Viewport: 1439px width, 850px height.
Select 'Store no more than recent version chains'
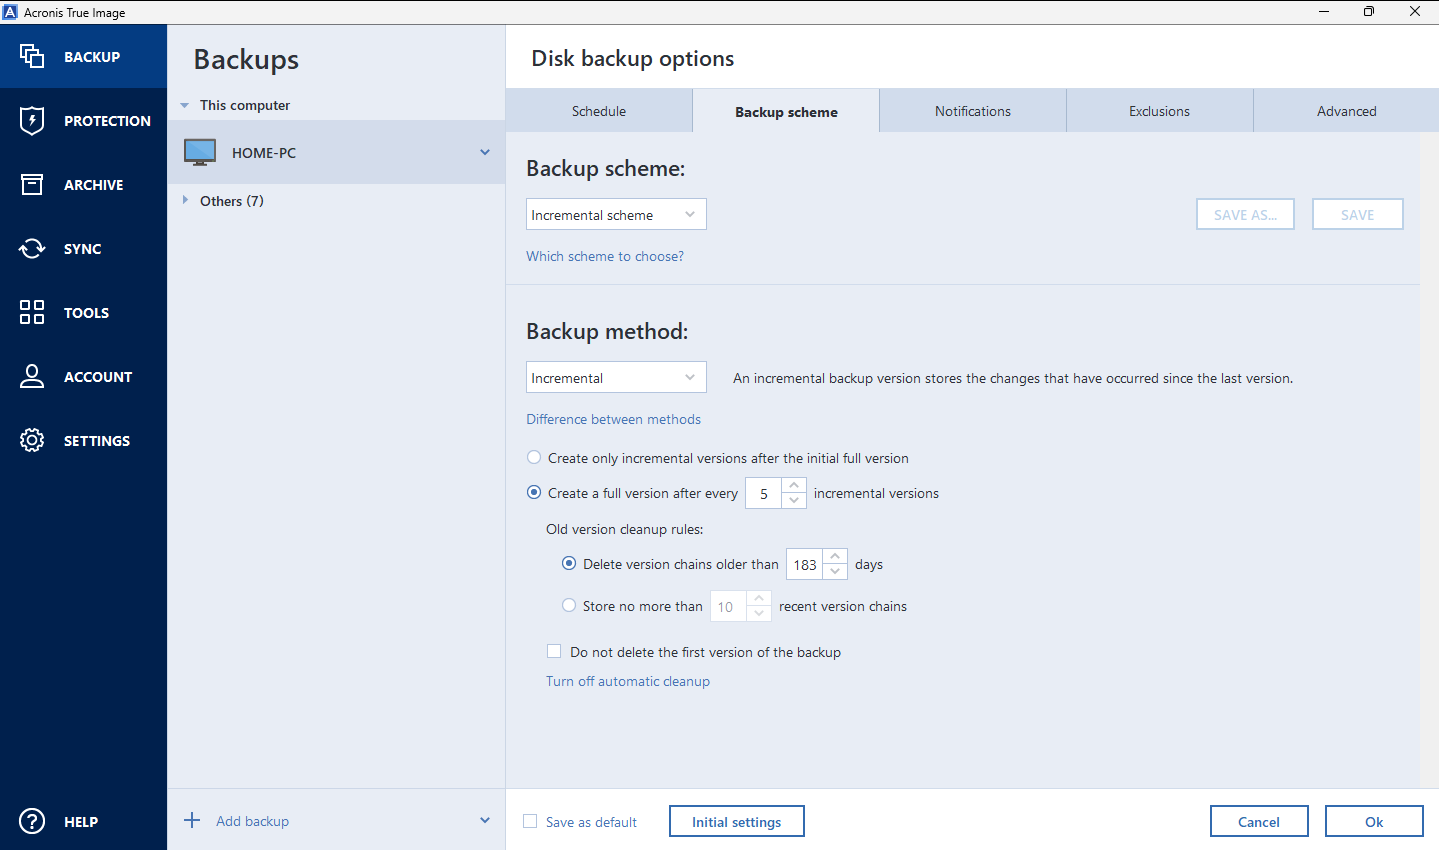[x=569, y=605]
